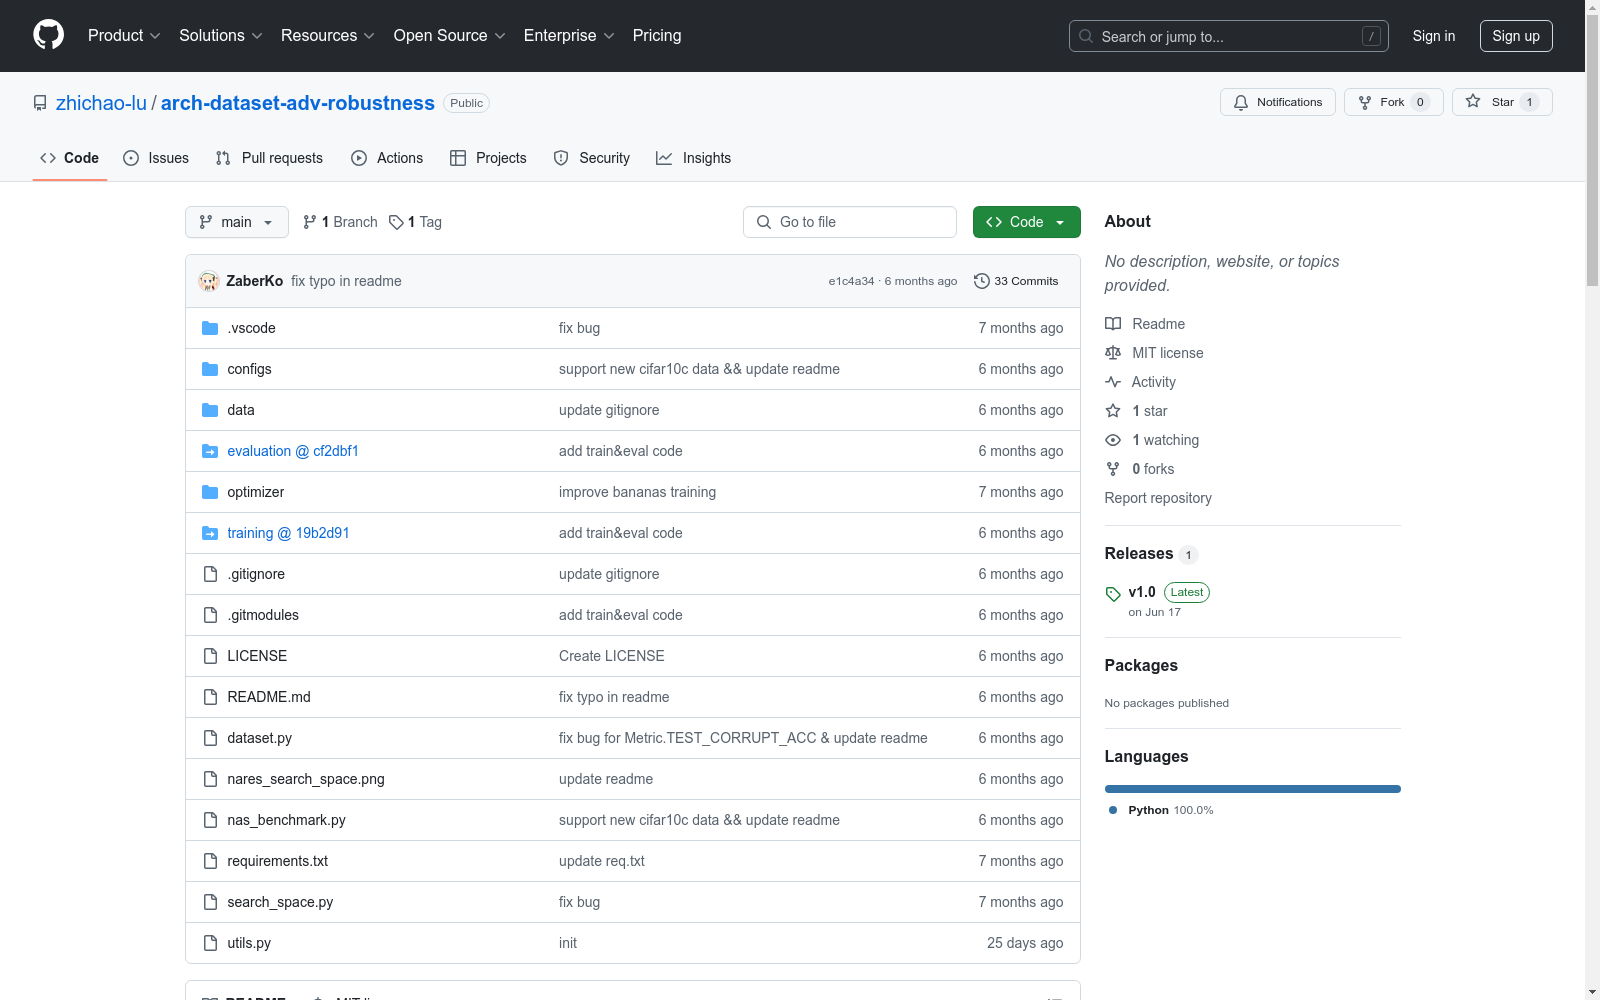Screen dimensions: 1600x1000
Task: Click the v1.0 release tag icon
Action: pyautogui.click(x=1113, y=594)
